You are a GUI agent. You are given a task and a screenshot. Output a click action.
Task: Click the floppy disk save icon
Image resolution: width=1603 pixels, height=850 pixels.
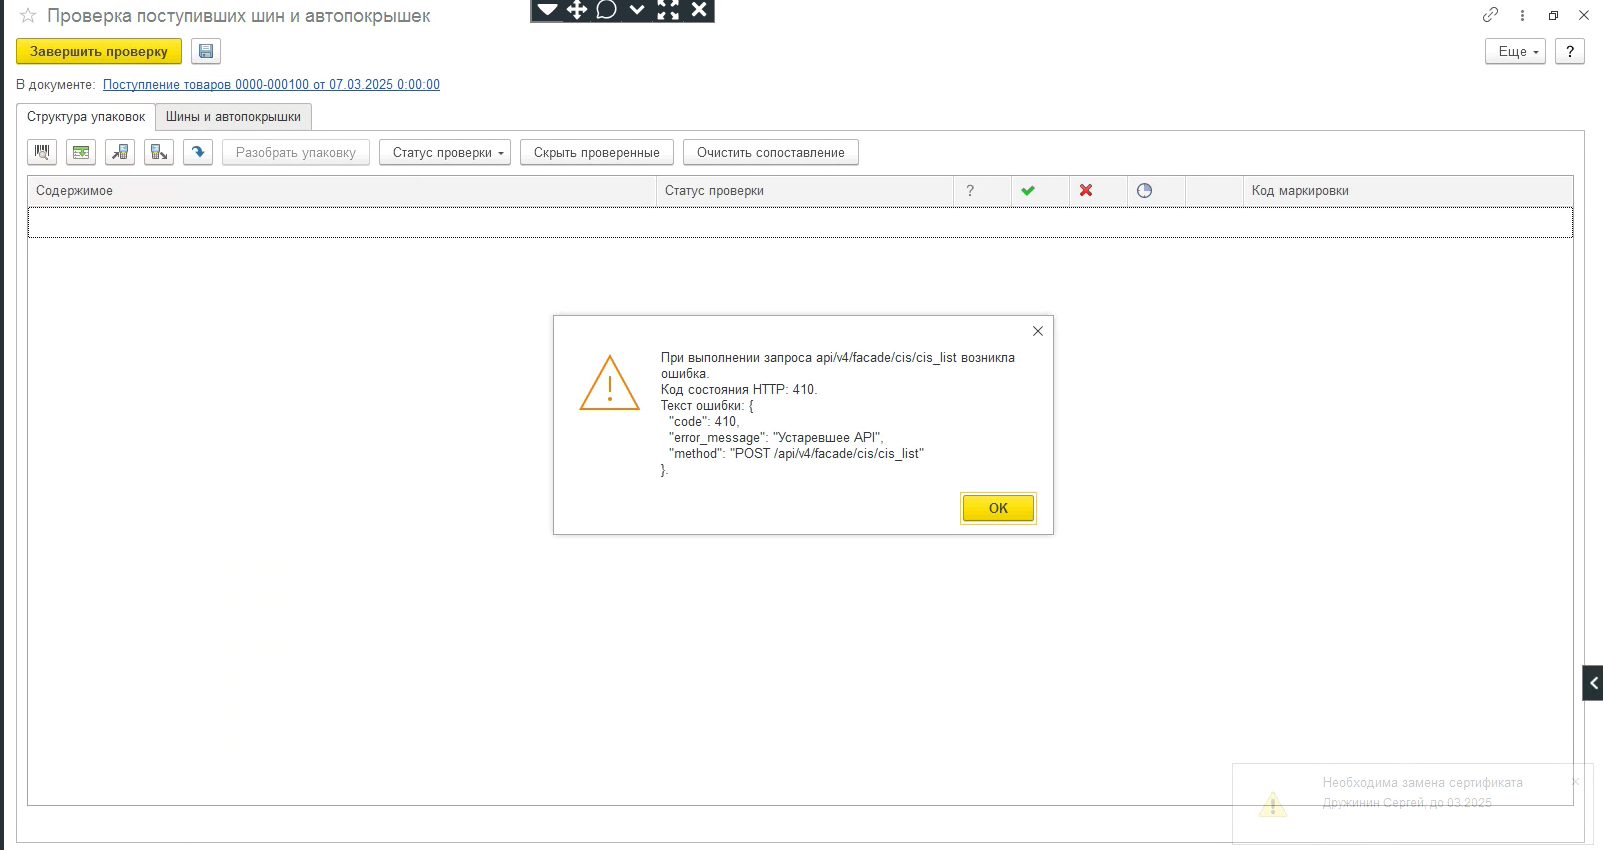pyautogui.click(x=206, y=51)
